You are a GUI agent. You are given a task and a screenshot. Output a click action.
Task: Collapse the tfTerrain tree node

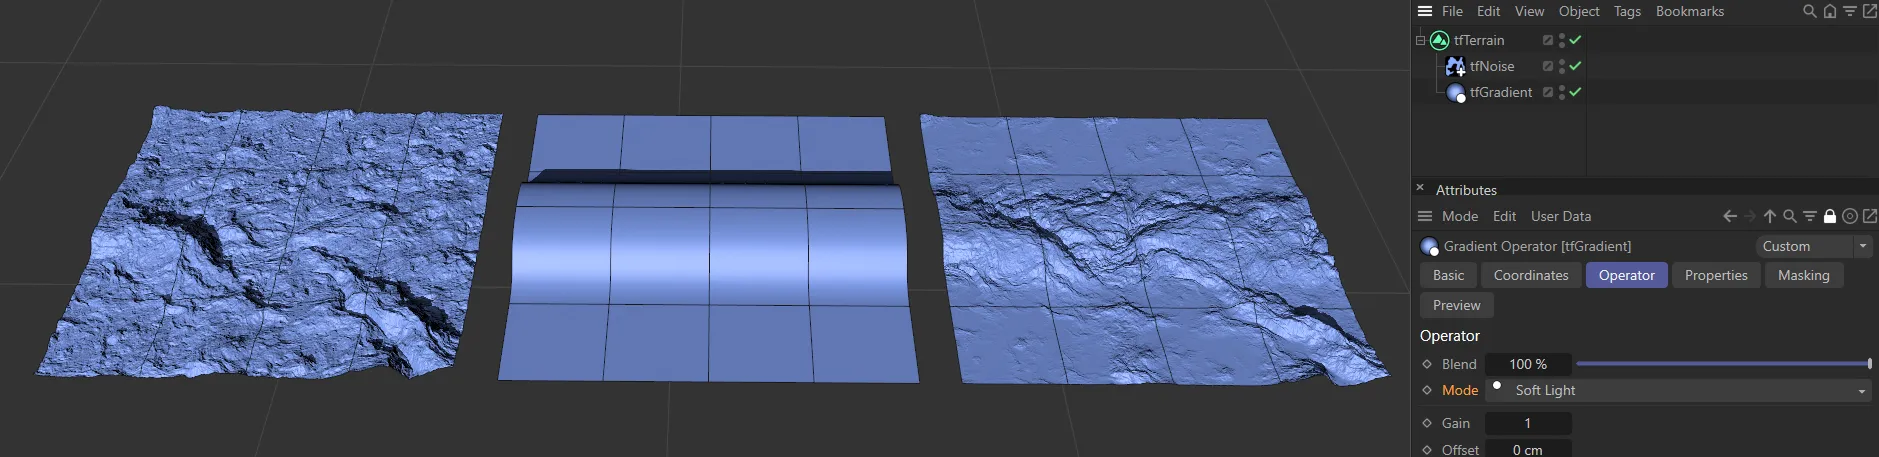(x=1420, y=40)
